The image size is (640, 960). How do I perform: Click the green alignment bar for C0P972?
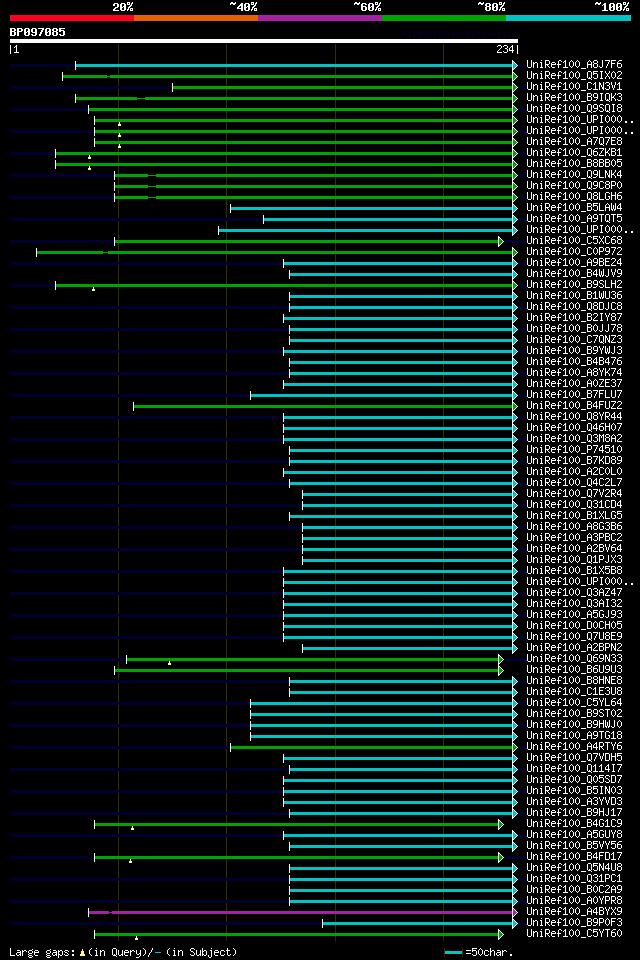click(x=276, y=252)
